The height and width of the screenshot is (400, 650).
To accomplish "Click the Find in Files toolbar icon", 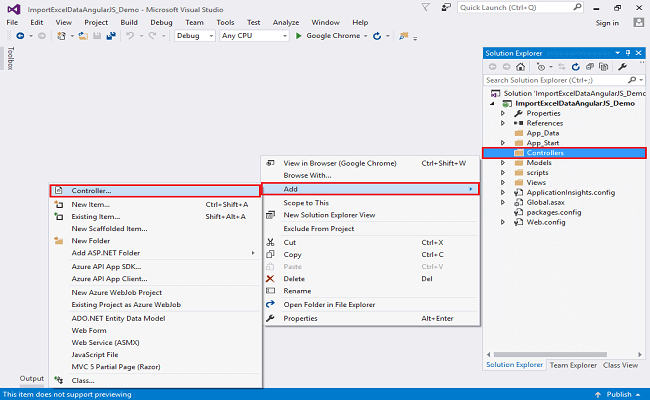I will [403, 36].
